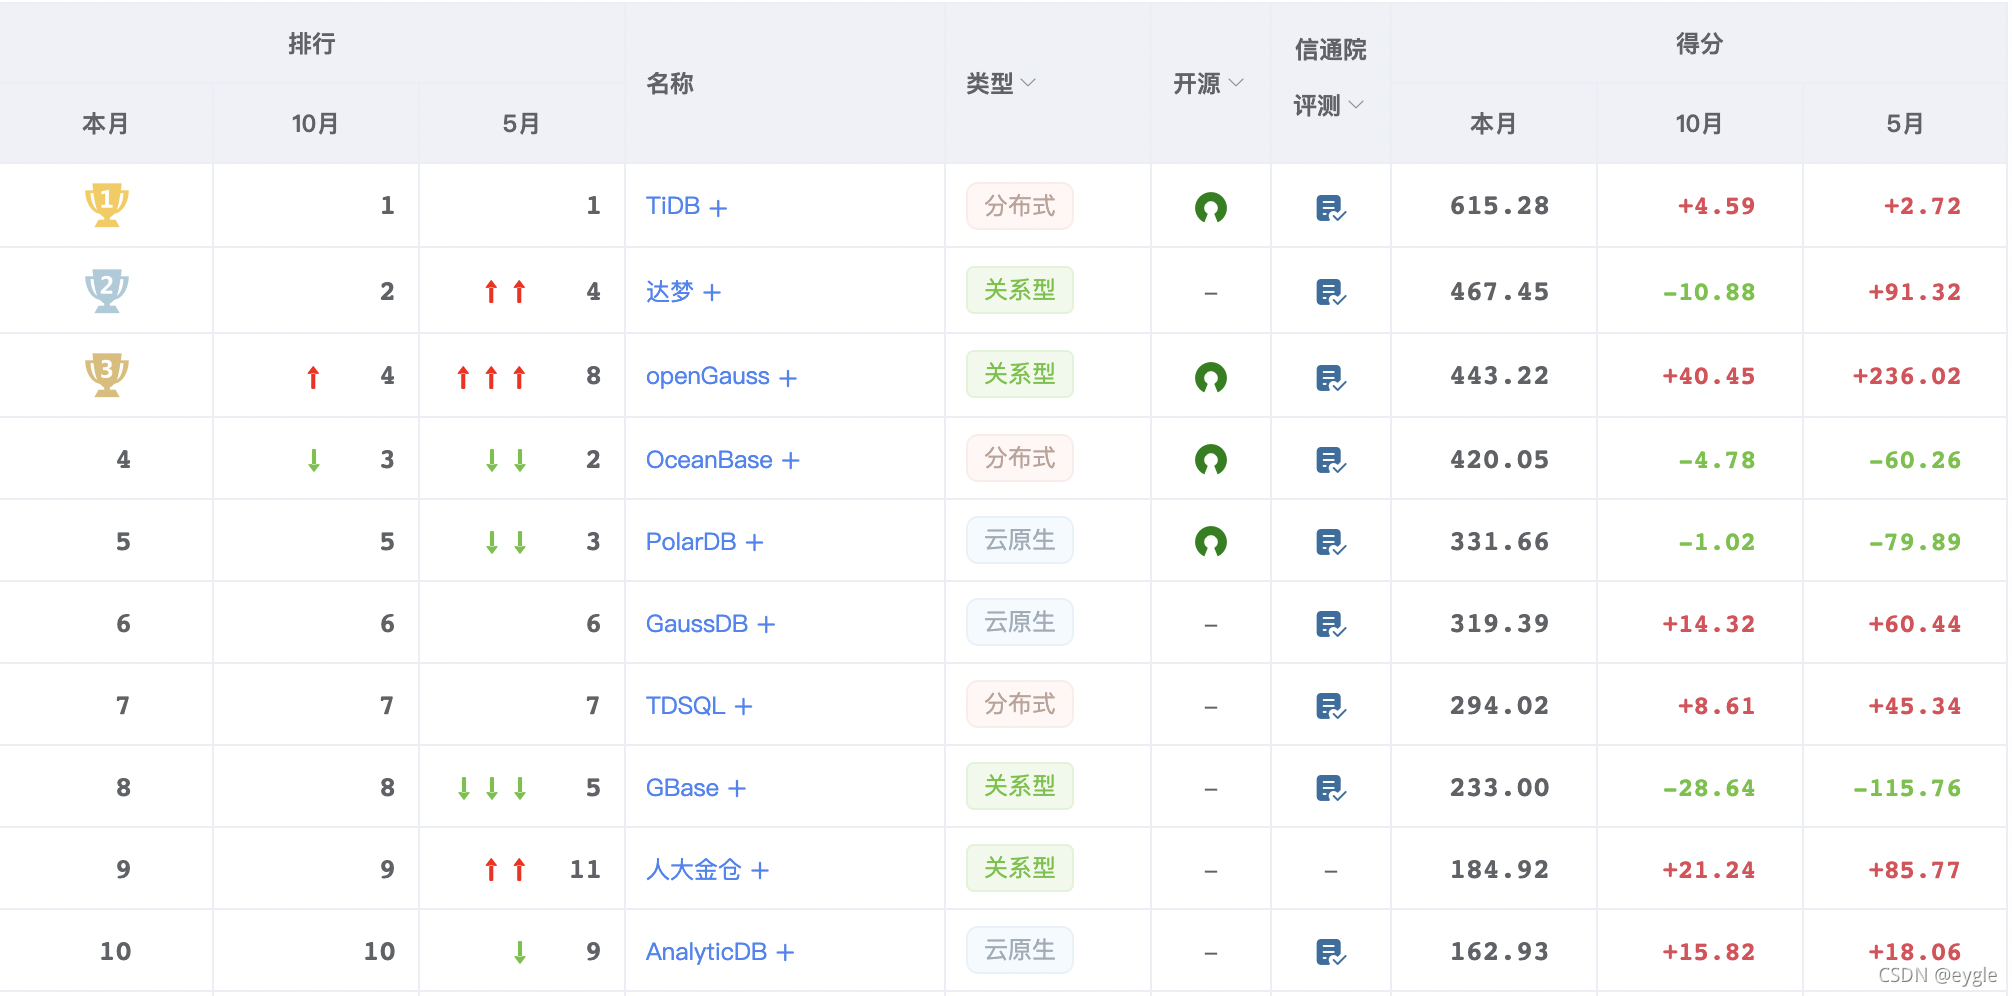Click the 云原生 tag in PolarDB row

1019,540
